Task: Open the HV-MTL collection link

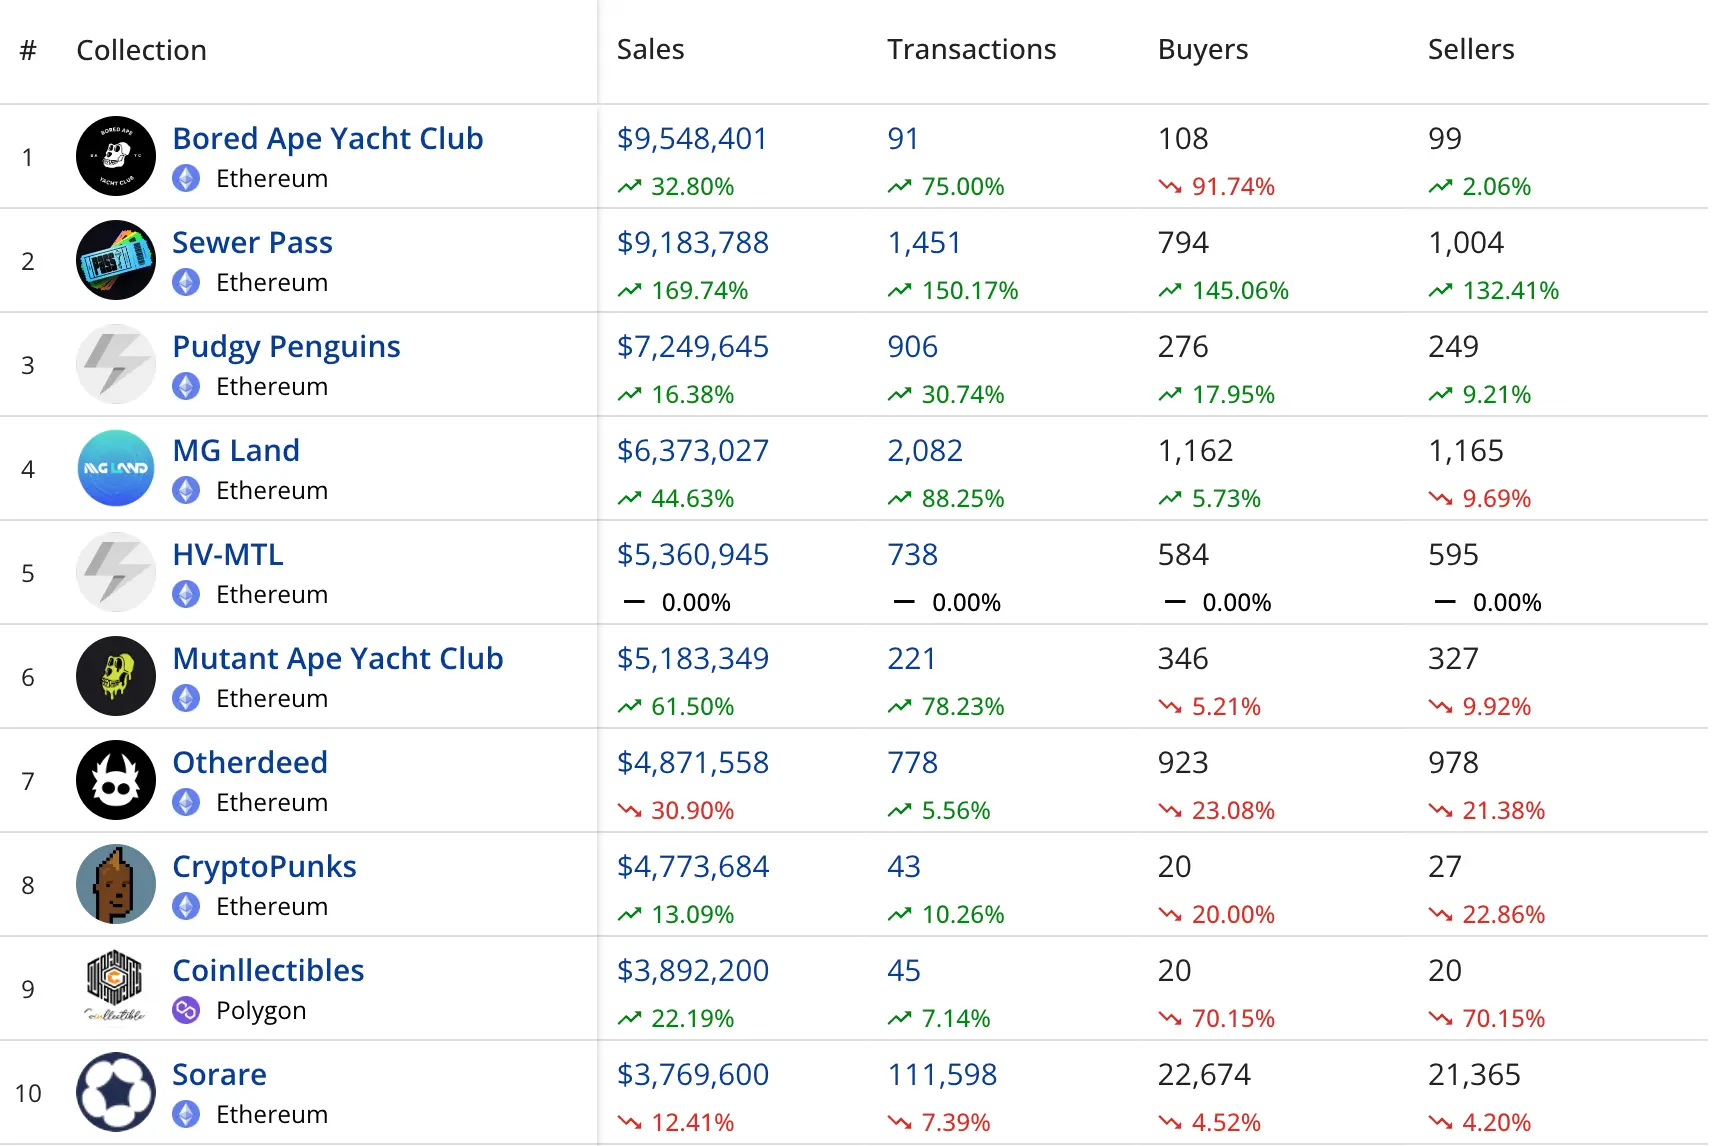Action: pos(228,554)
